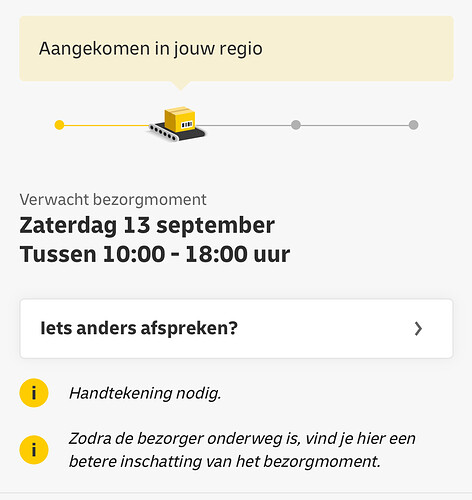Click the Tussen 10:00 - 18:00 uur time window
The image size is (472, 500).
coord(155,254)
